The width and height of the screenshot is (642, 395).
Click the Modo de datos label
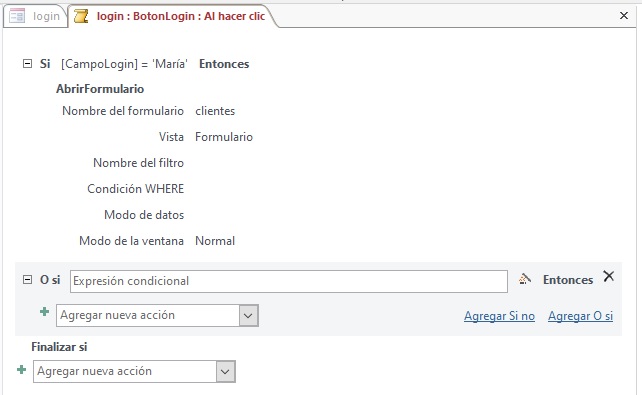tap(144, 215)
